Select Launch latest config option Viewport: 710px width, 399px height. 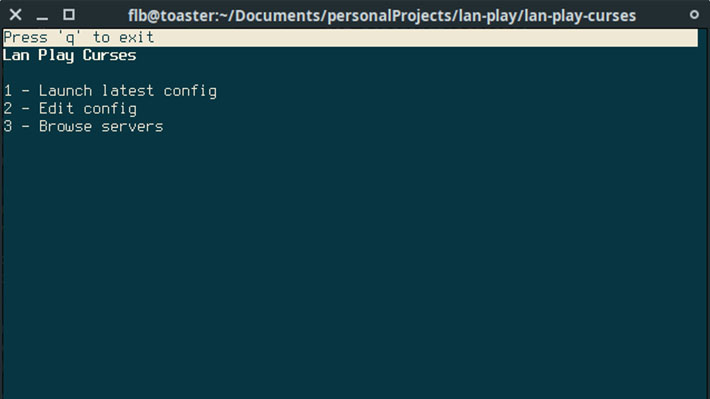[110, 91]
